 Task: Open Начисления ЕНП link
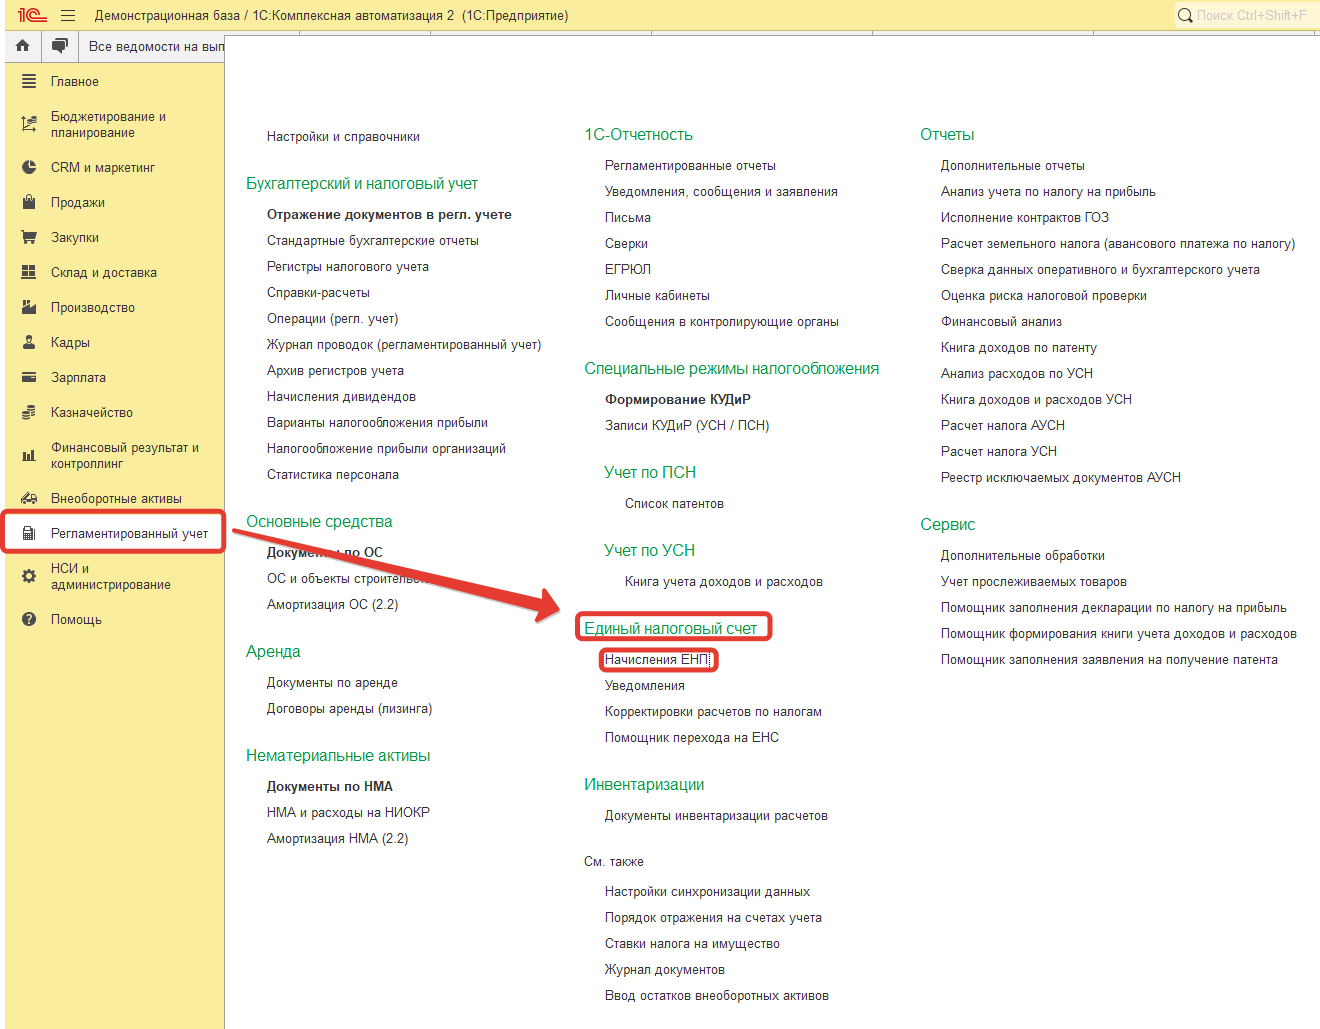(x=657, y=660)
